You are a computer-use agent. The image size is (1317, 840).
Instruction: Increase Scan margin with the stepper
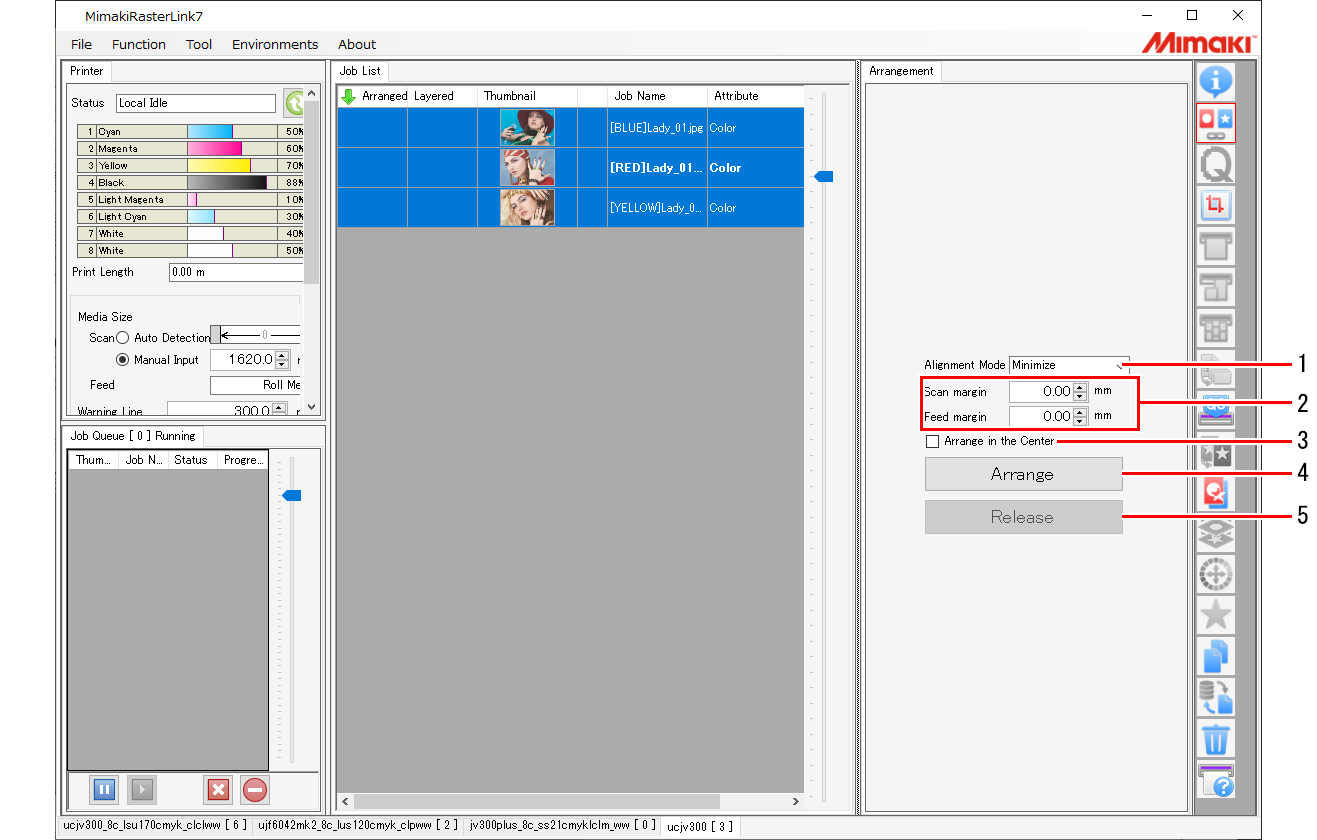click(1079, 387)
